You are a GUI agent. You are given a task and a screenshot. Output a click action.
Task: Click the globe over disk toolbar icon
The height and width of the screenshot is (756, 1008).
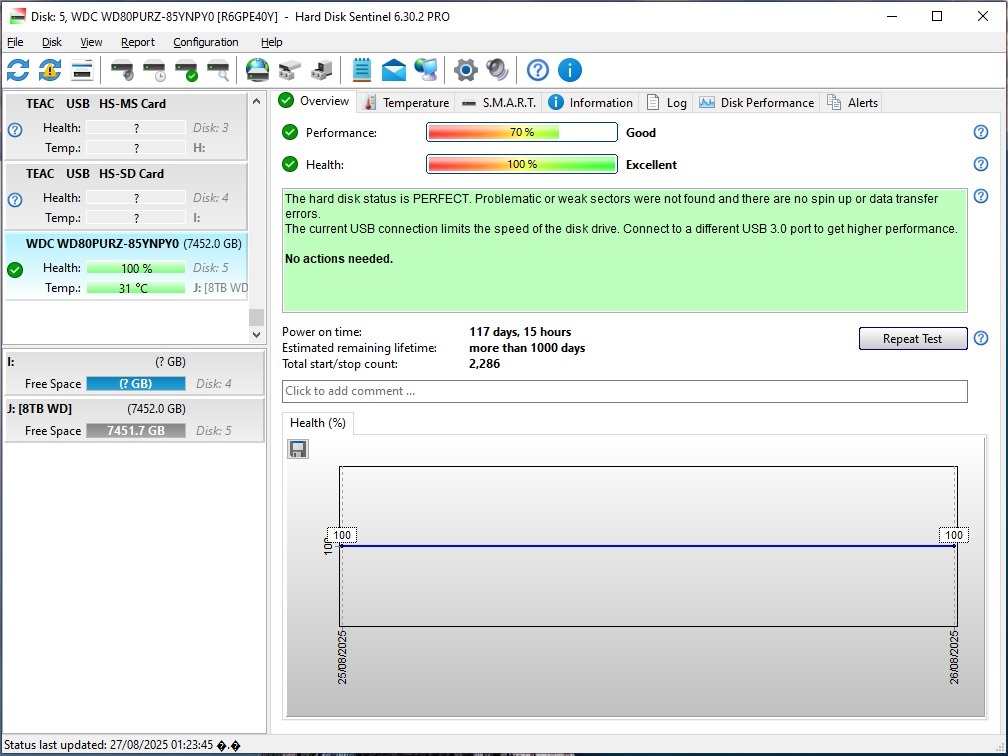(x=258, y=70)
